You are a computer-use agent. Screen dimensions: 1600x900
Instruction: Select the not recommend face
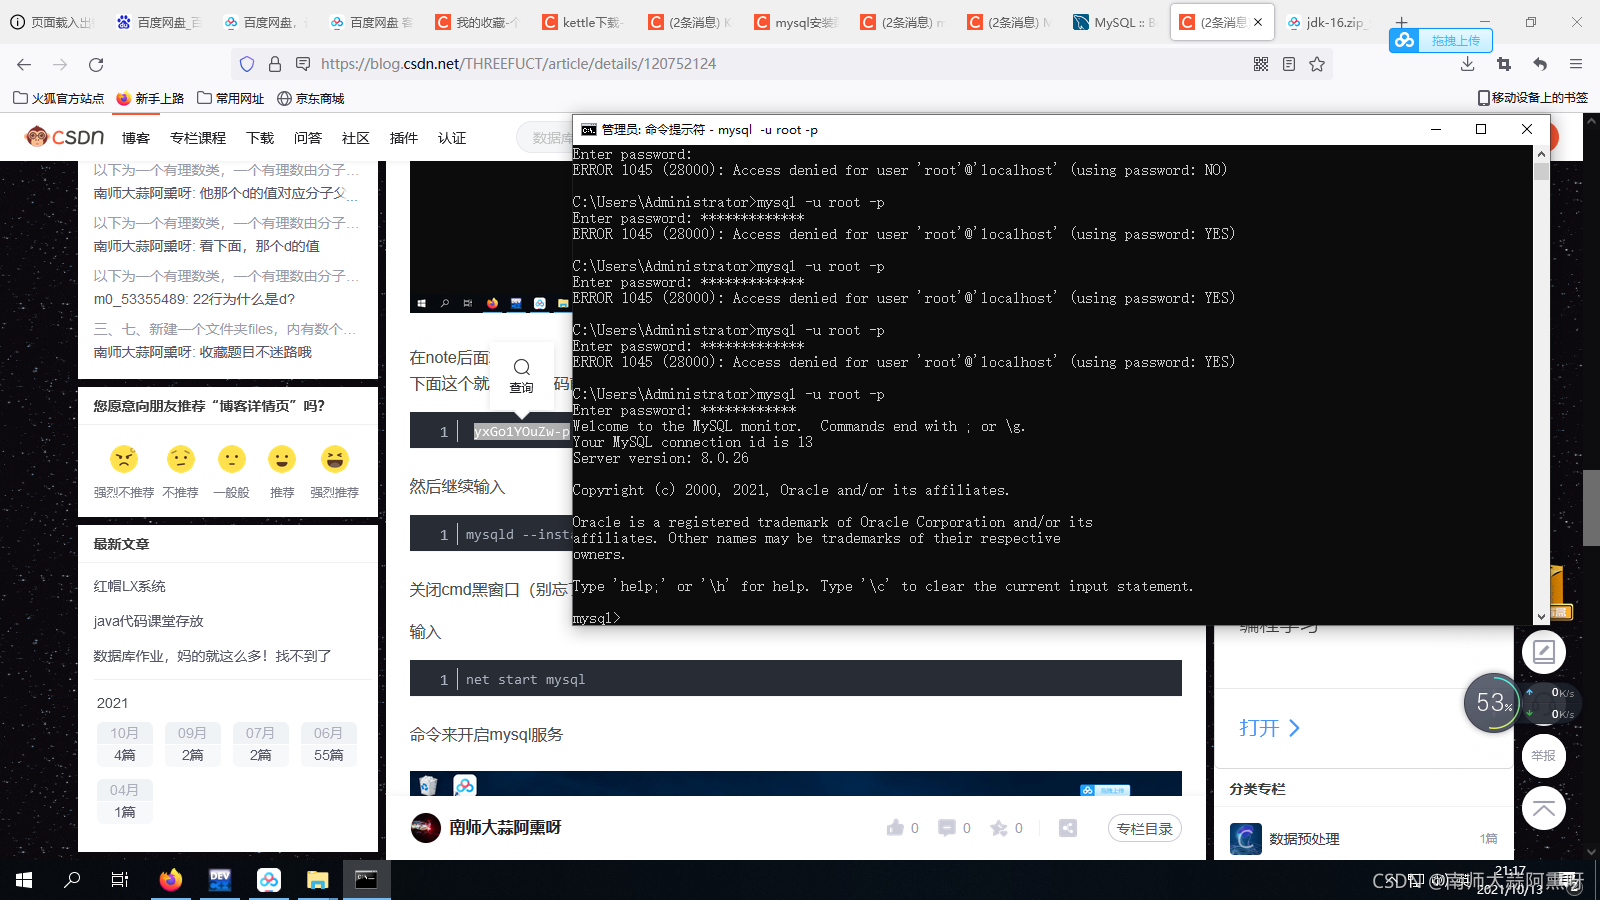coord(181,459)
